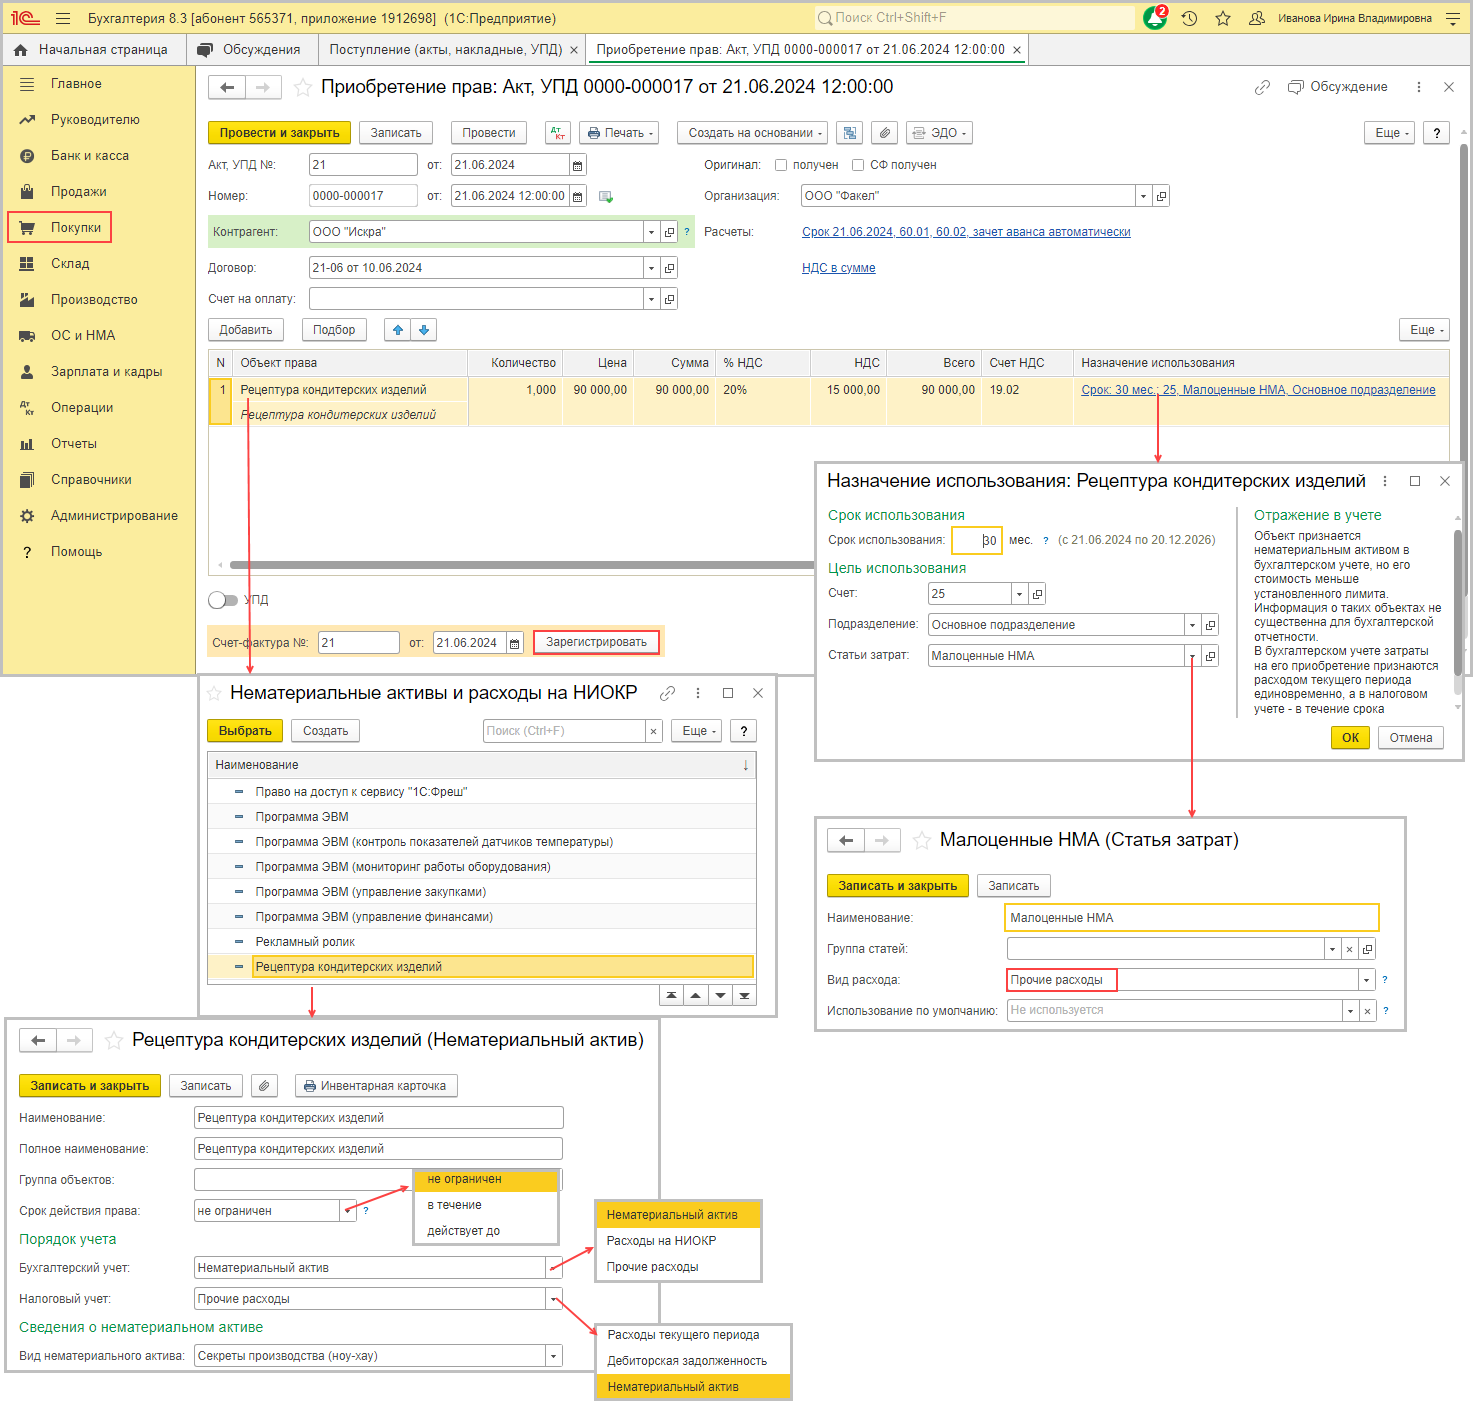Open calendar for Номер date field

click(x=577, y=196)
